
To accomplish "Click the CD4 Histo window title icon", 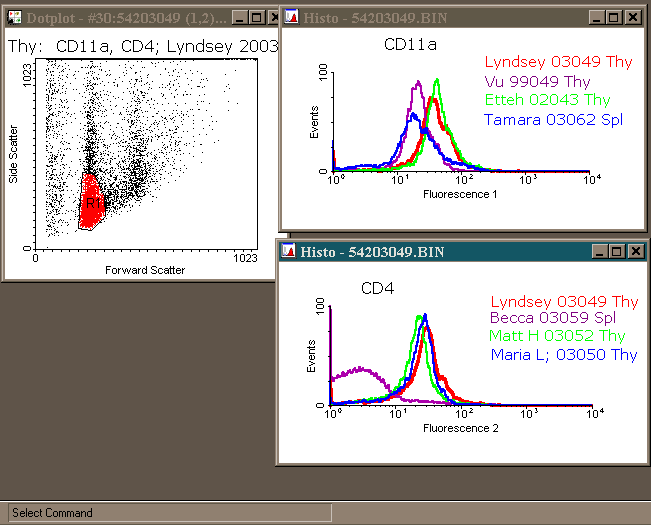I will pos(290,251).
